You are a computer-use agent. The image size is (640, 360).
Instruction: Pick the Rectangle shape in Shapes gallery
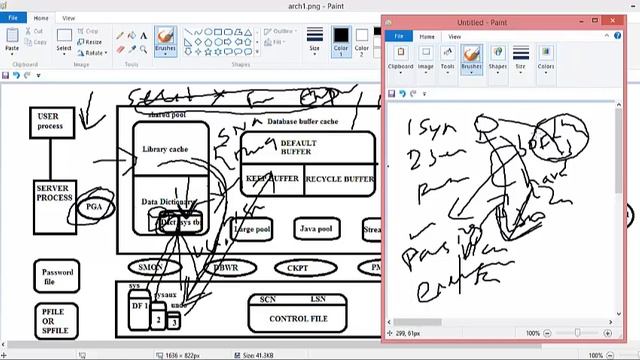(218, 31)
